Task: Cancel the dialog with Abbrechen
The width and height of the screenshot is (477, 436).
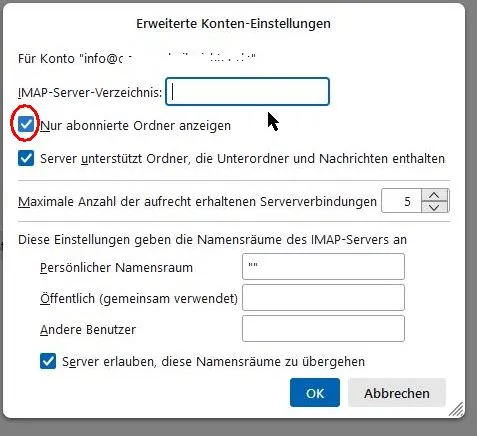Action: tap(397, 393)
